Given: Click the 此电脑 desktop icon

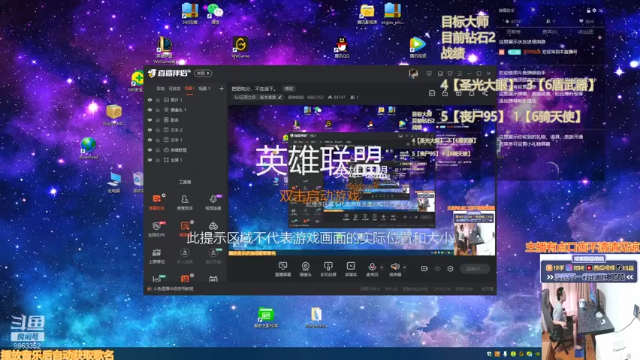Looking at the screenshot, I should 114,182.
